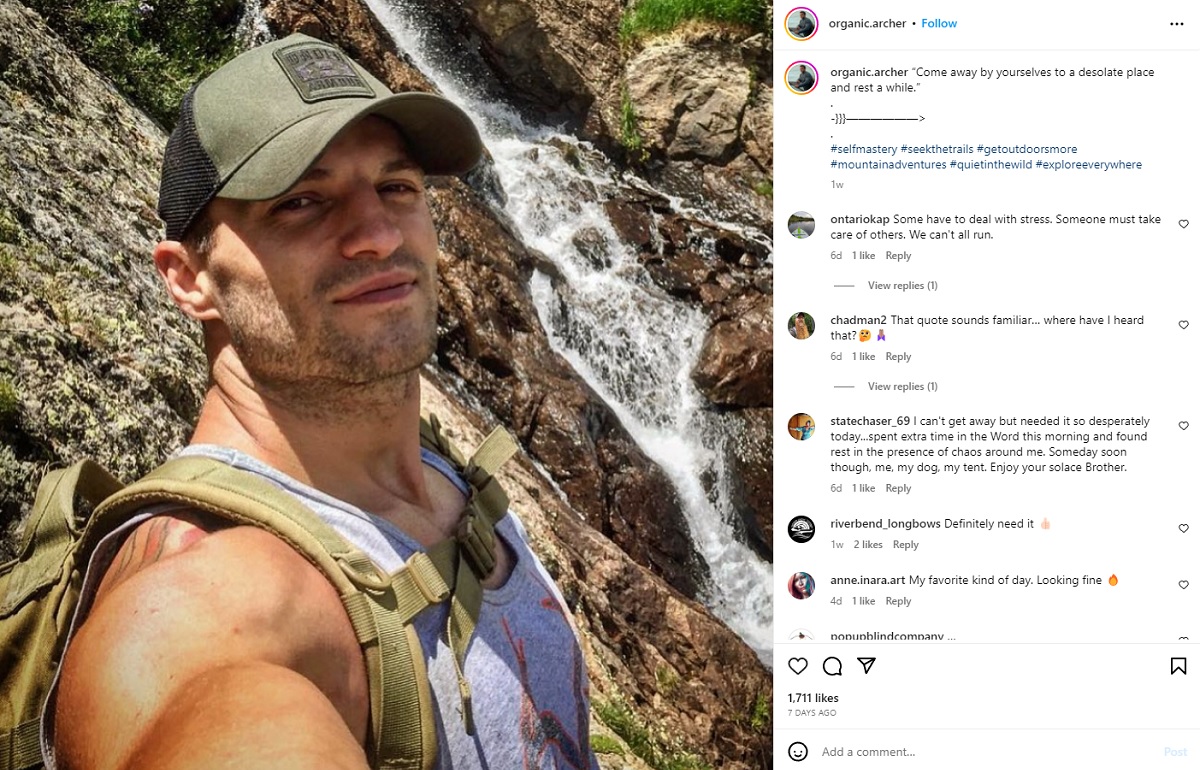Open the three-dot more options menu
1200x770 pixels.
1177,23
